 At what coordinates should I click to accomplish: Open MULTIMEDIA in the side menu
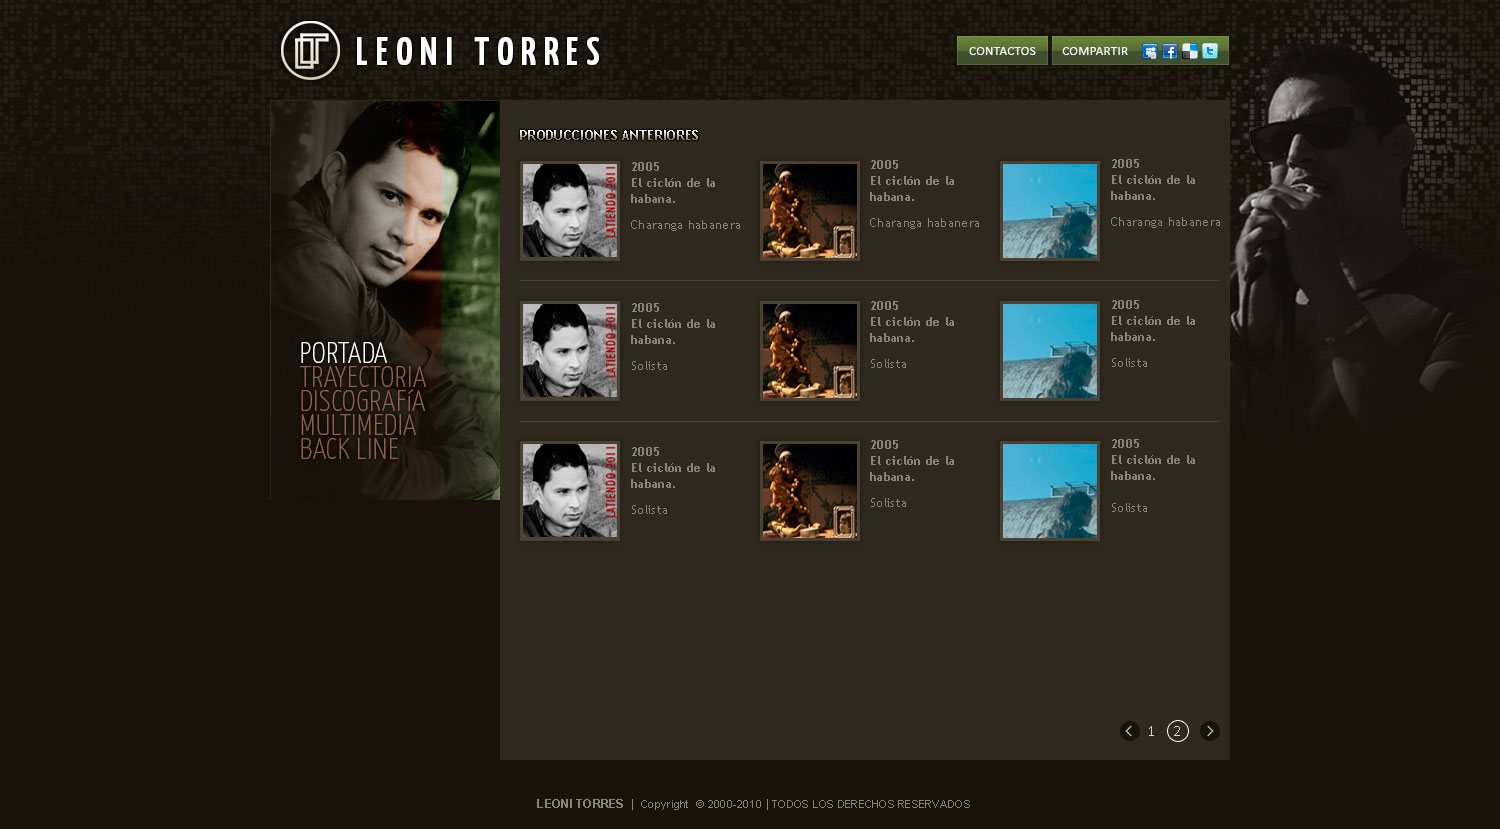pos(358,425)
